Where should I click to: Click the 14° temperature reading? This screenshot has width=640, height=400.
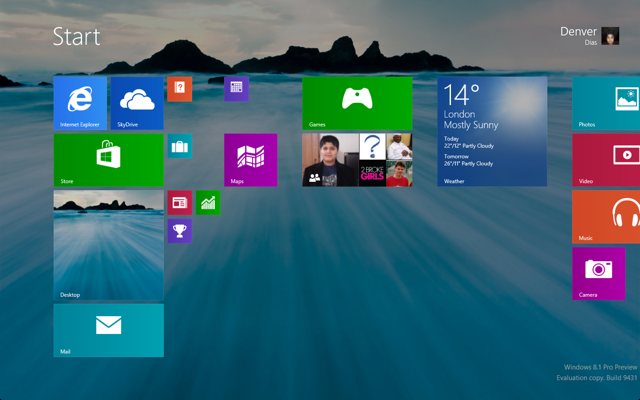(462, 95)
